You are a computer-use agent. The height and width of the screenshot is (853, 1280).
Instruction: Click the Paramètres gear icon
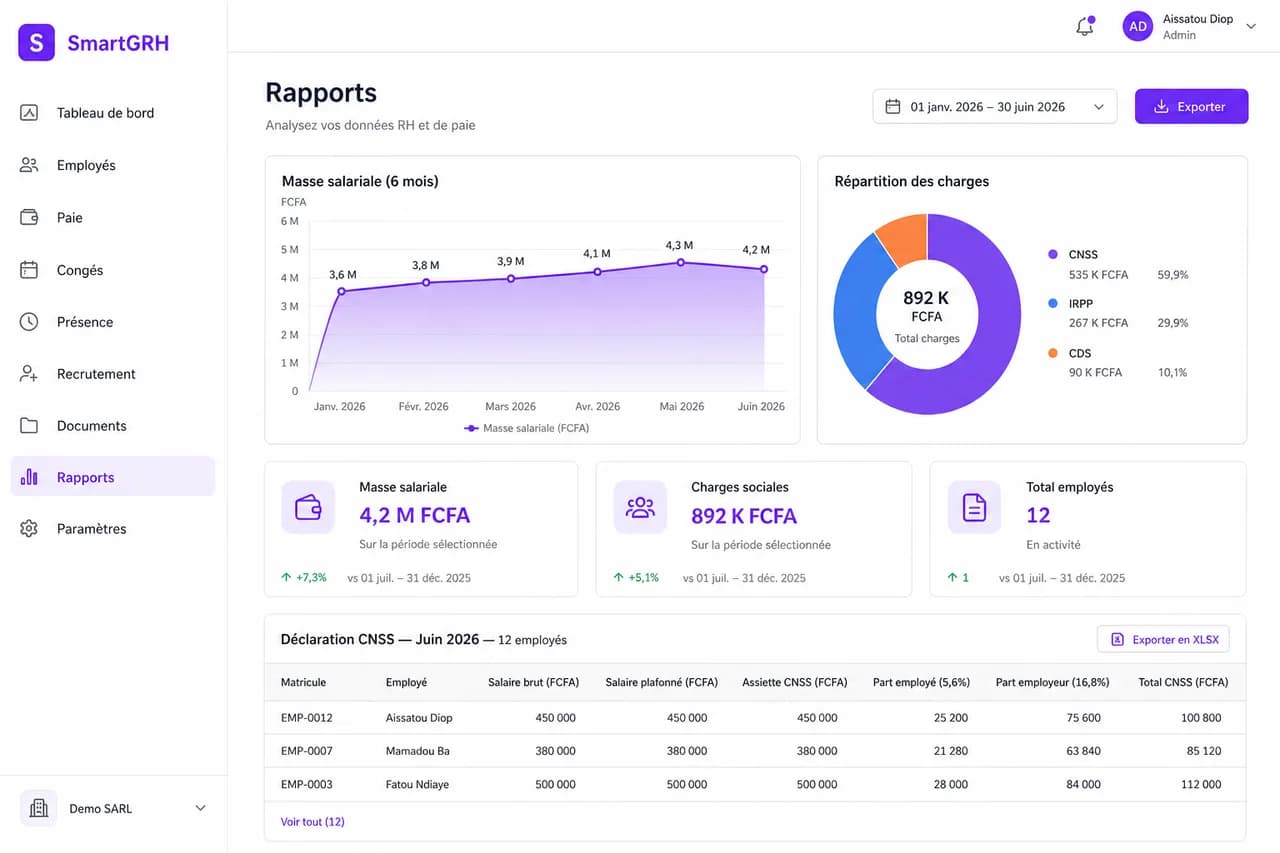tap(29, 529)
